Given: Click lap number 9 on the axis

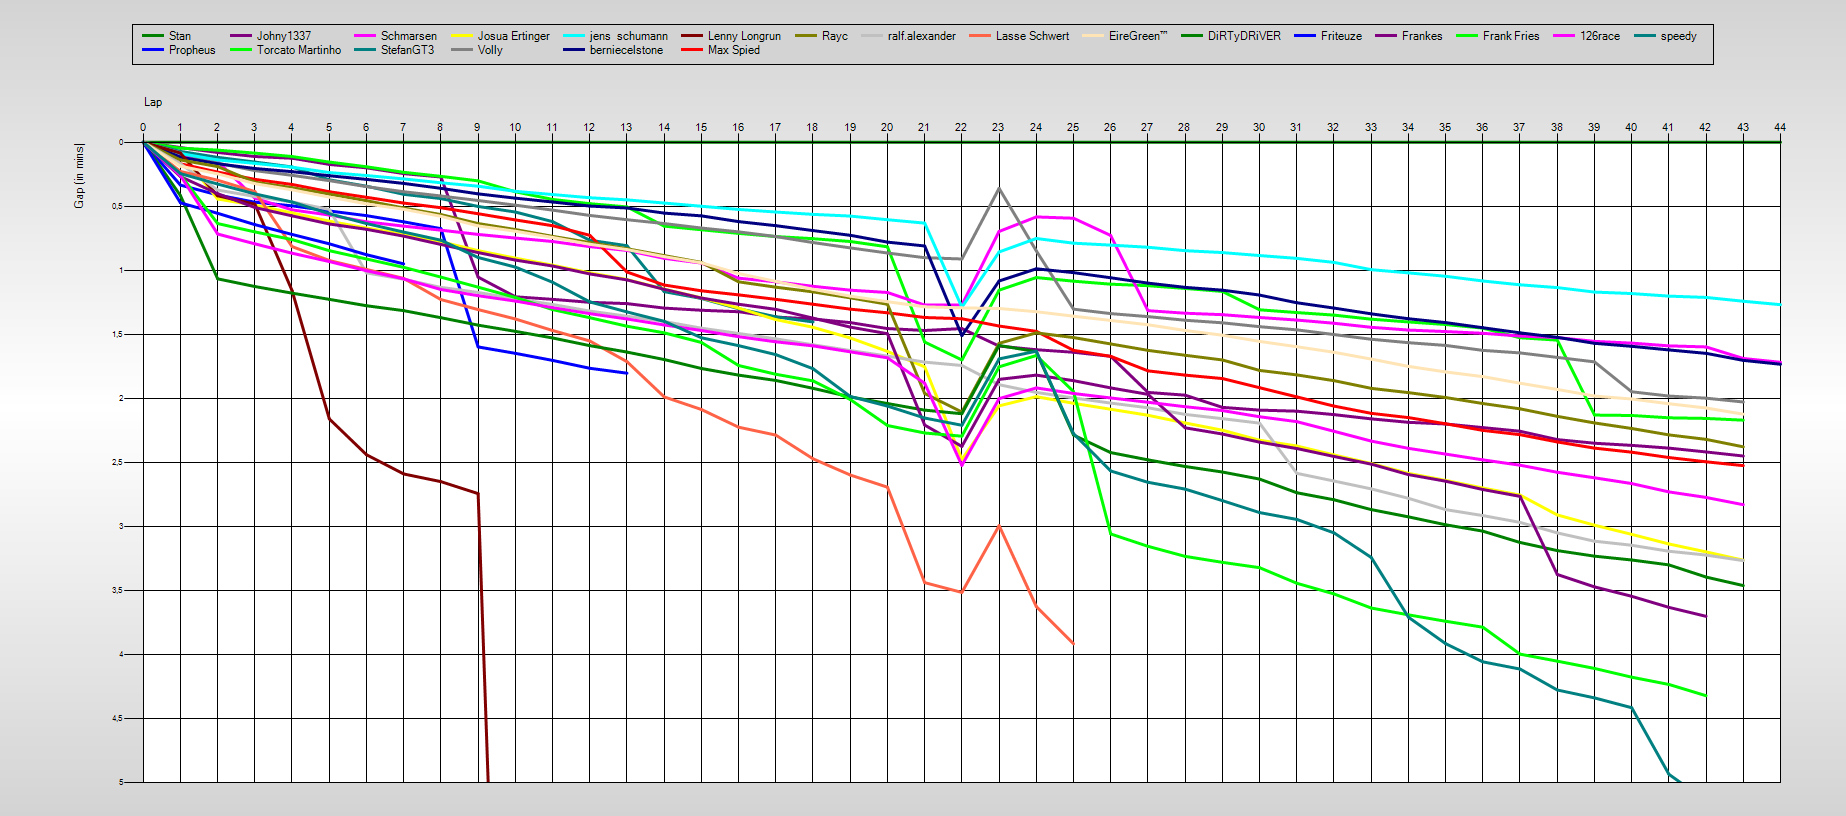Looking at the screenshot, I should 477,127.
